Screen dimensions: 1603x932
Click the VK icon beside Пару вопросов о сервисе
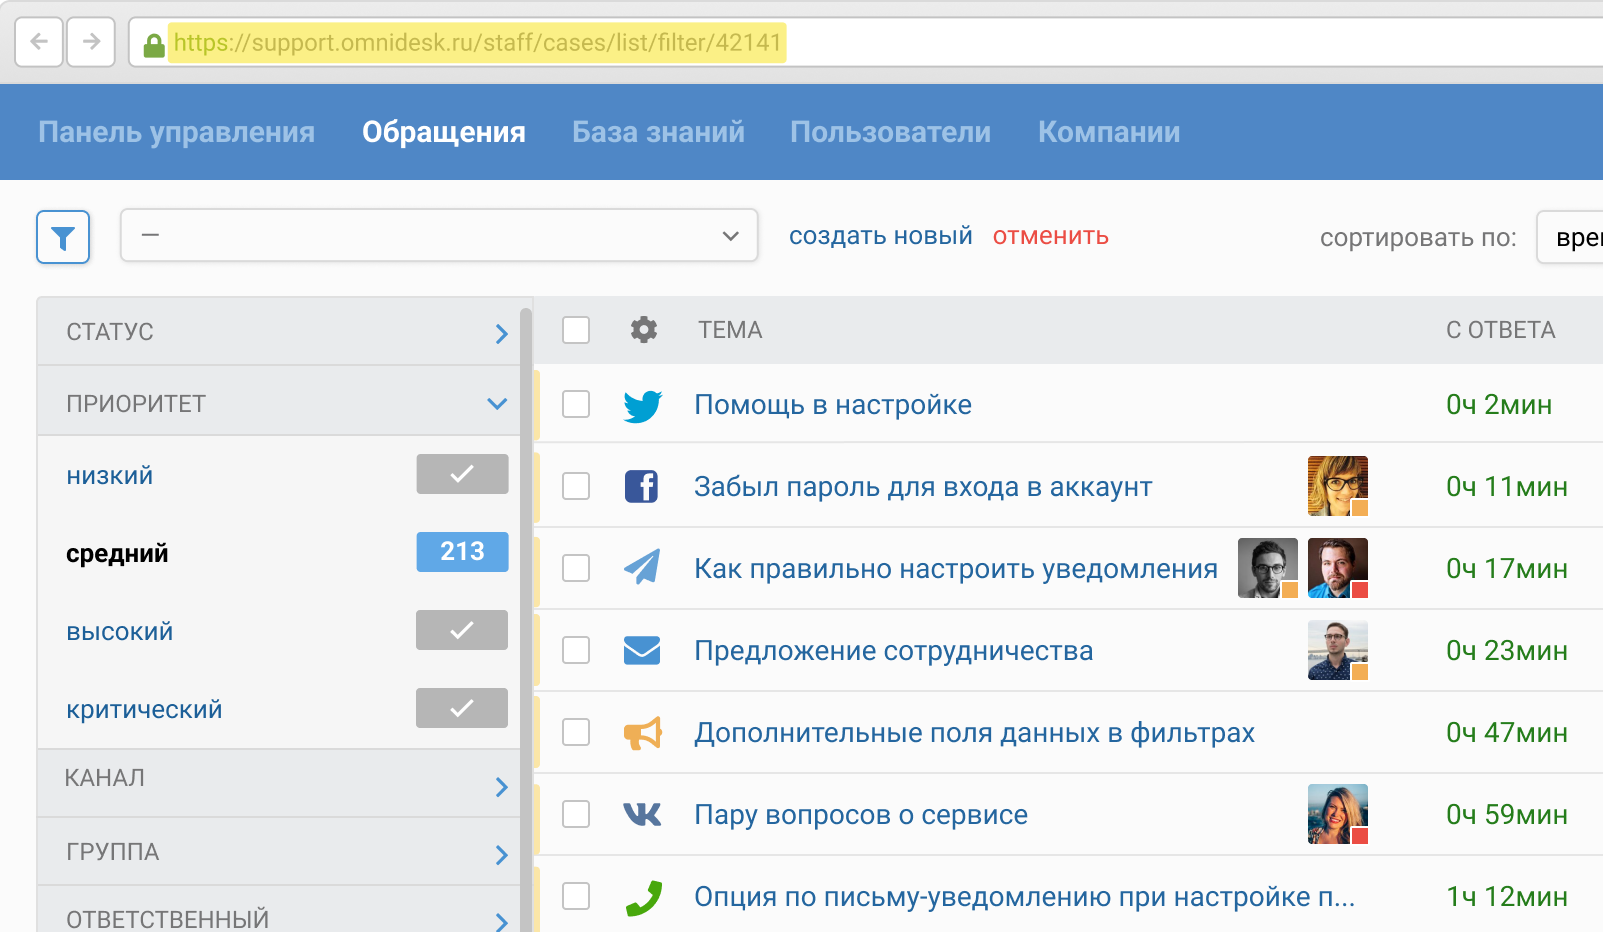pos(642,815)
